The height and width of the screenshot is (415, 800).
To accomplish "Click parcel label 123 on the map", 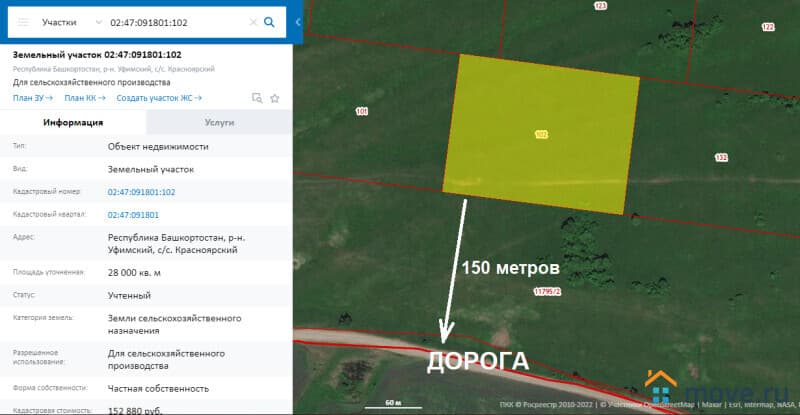I will (600, 6).
